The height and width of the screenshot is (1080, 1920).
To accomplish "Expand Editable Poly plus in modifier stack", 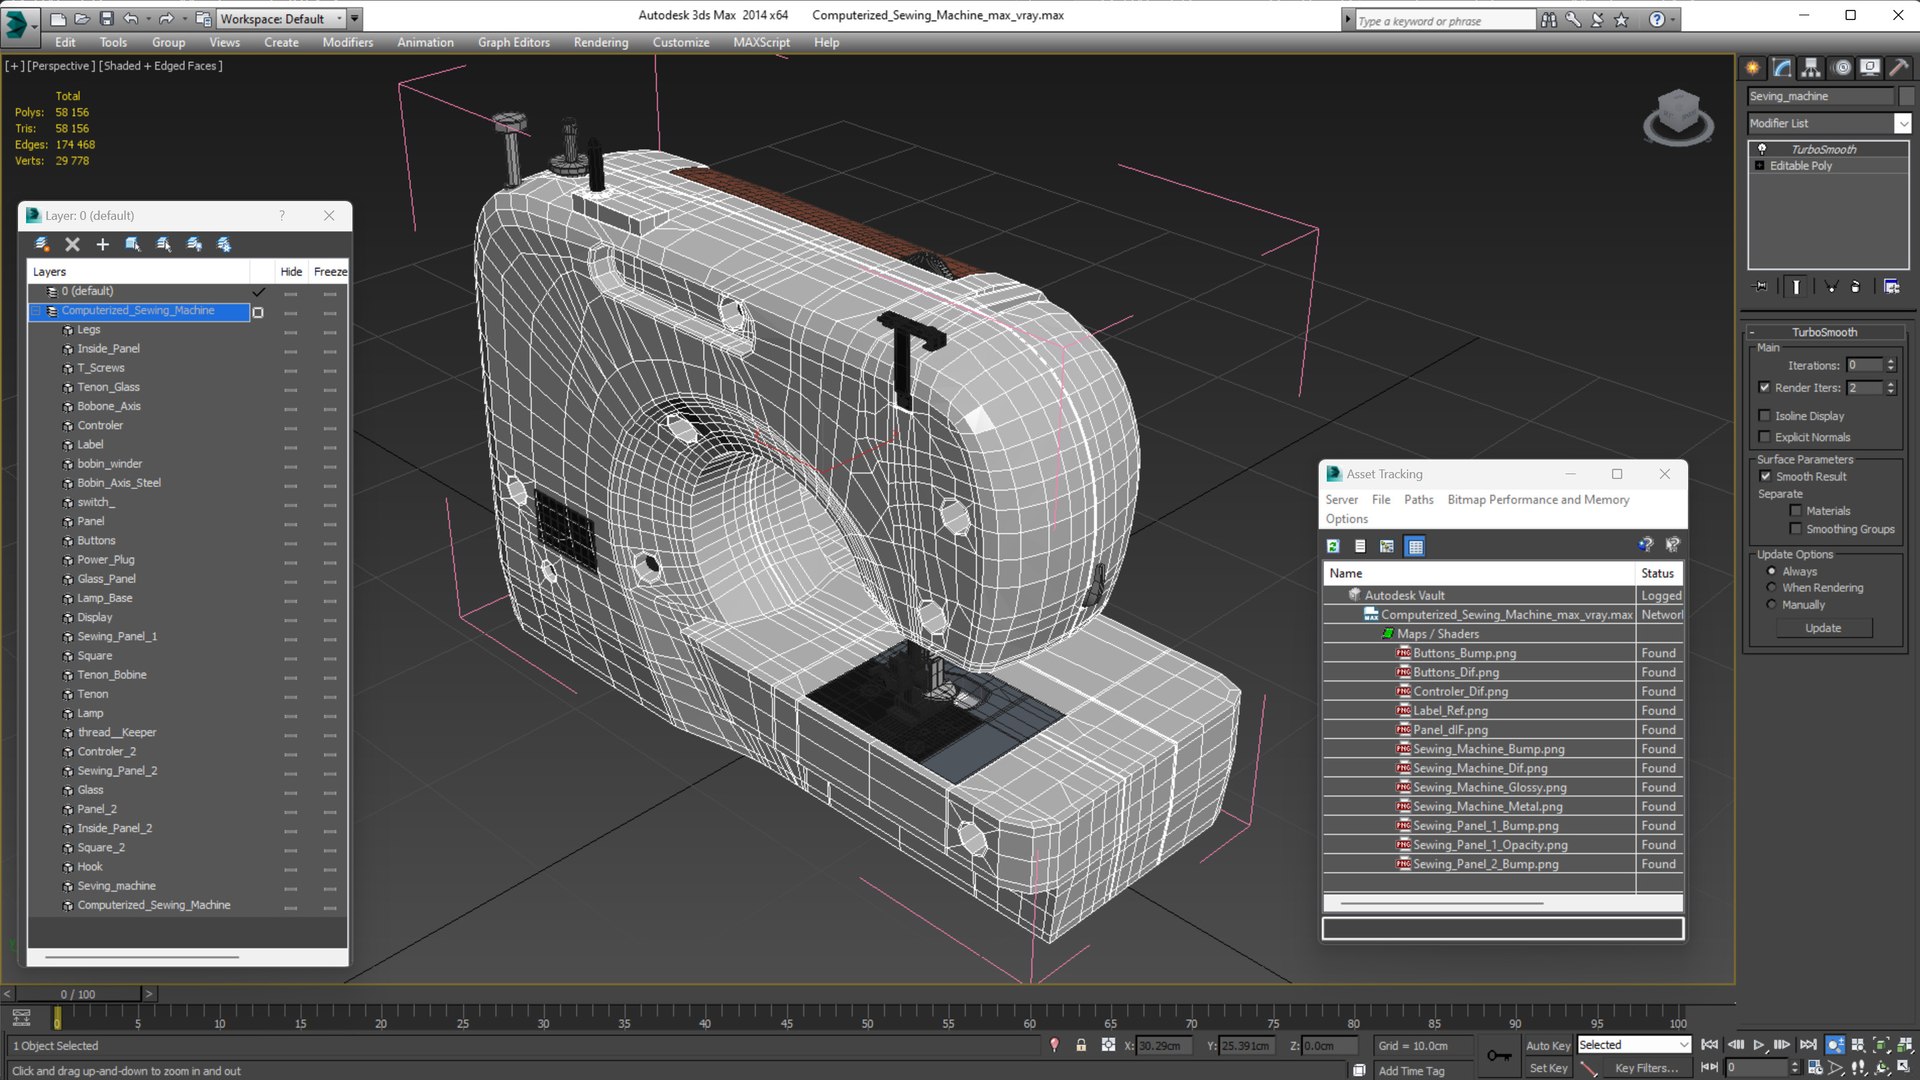I will pos(1759,166).
